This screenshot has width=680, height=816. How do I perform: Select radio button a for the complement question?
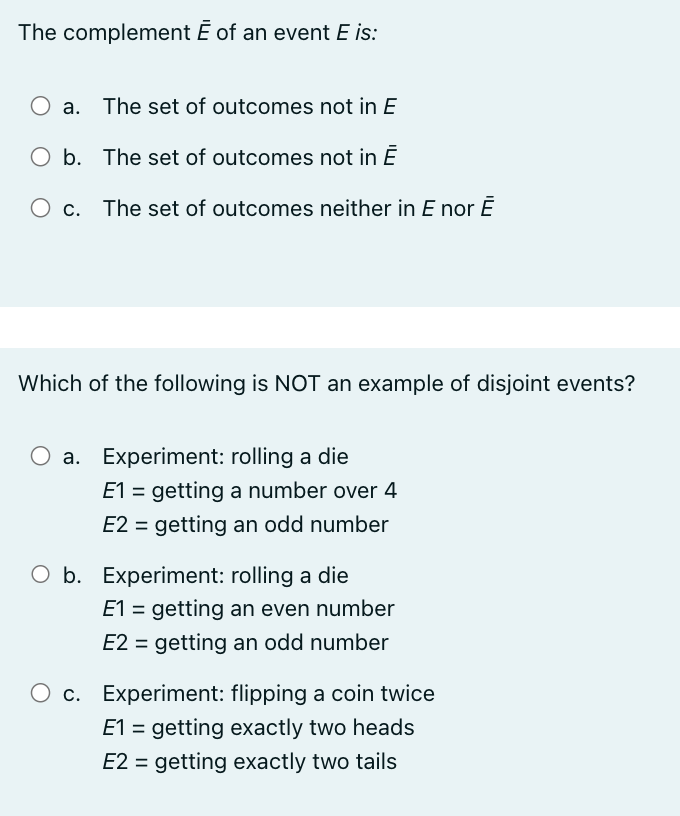tap(40, 106)
